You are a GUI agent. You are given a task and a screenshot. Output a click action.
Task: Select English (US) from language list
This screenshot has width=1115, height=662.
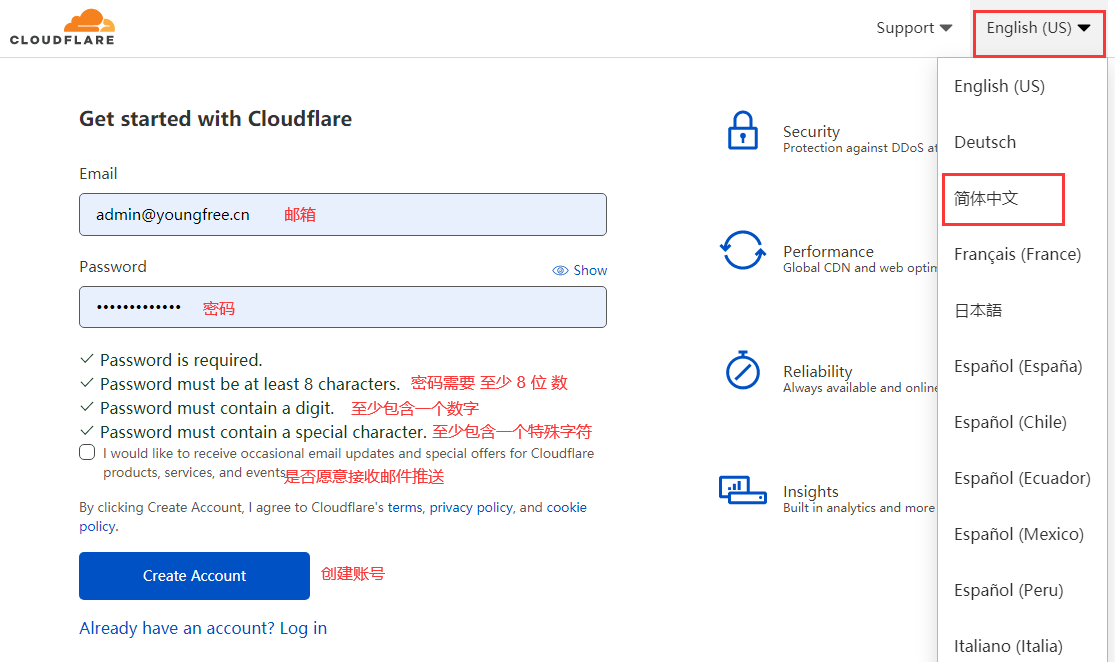999,86
